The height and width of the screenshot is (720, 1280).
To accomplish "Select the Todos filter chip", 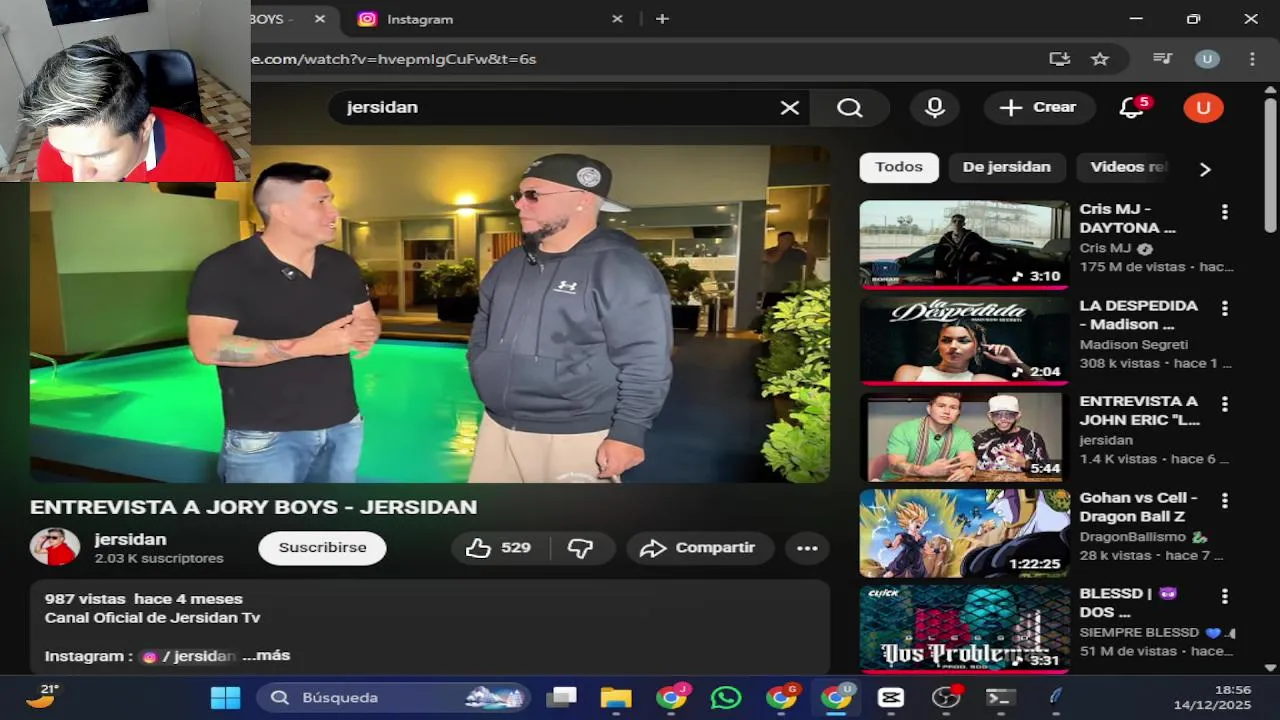I will coord(899,167).
